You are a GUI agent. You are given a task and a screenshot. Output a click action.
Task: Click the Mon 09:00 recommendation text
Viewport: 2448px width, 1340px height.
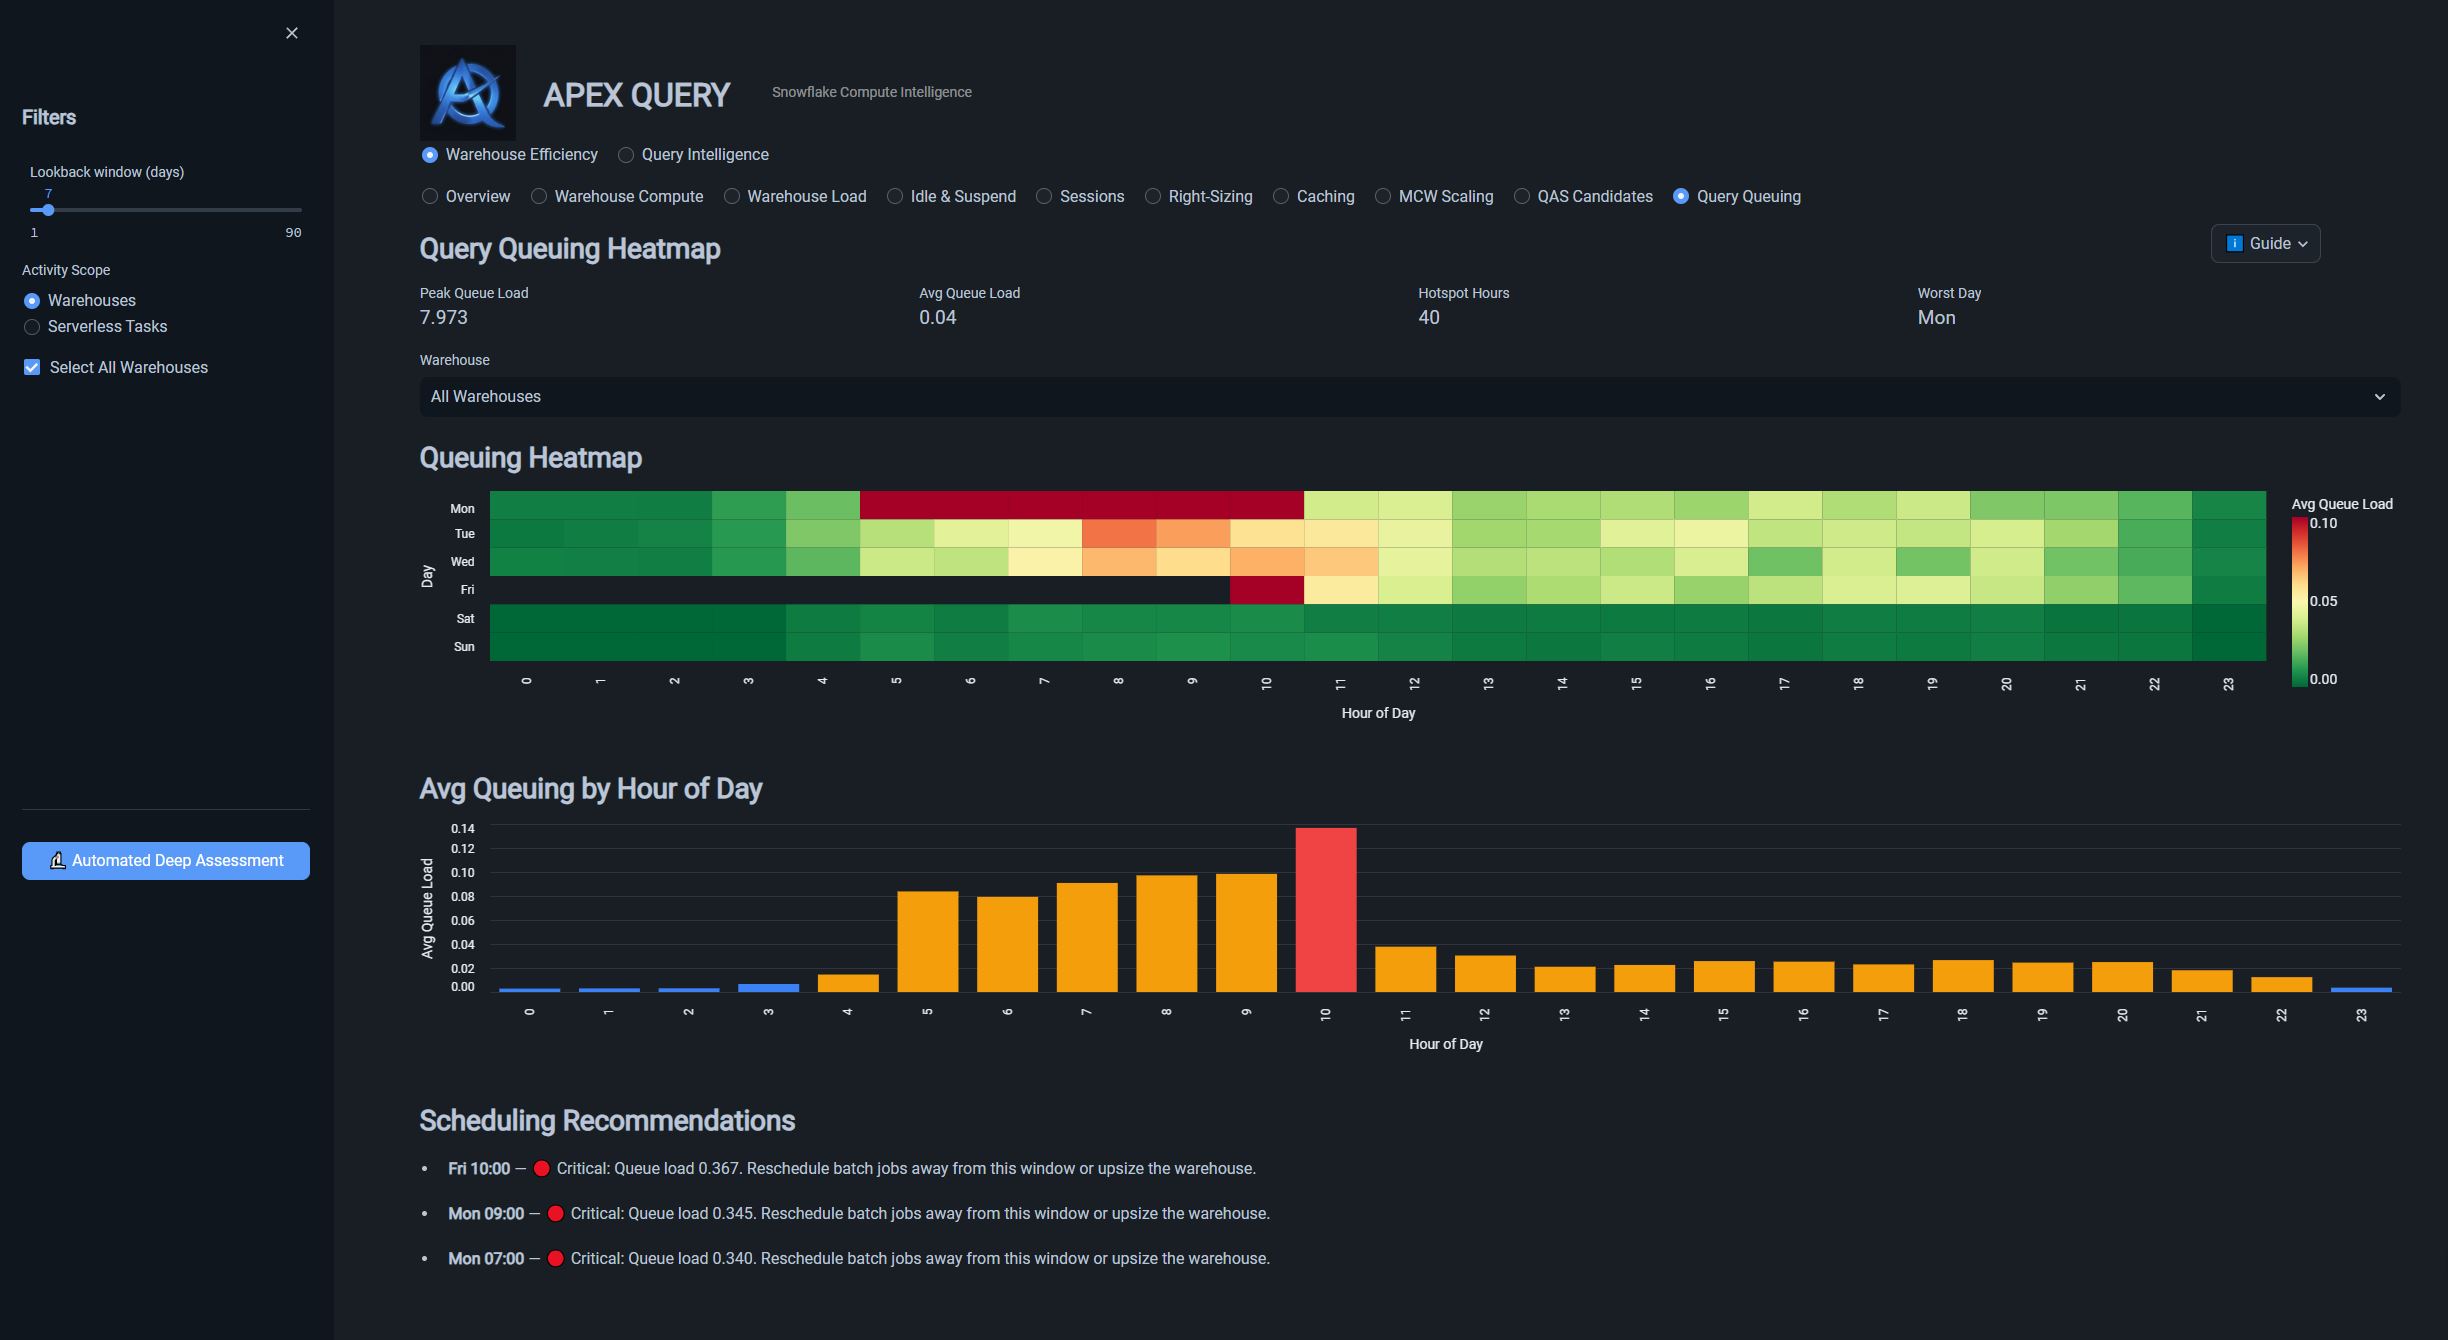(x=859, y=1213)
